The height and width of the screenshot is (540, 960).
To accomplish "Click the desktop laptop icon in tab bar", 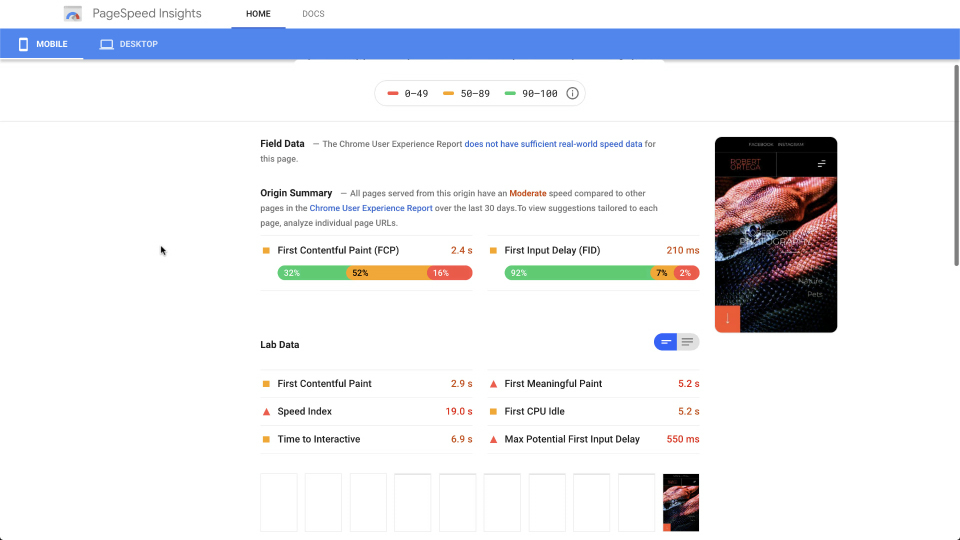I will tap(107, 44).
